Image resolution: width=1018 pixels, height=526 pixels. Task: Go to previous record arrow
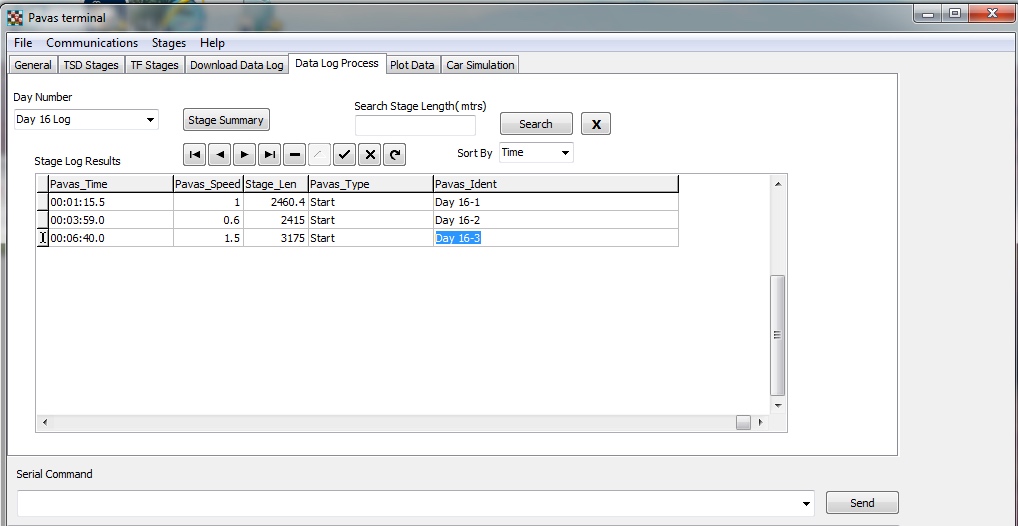coord(220,155)
